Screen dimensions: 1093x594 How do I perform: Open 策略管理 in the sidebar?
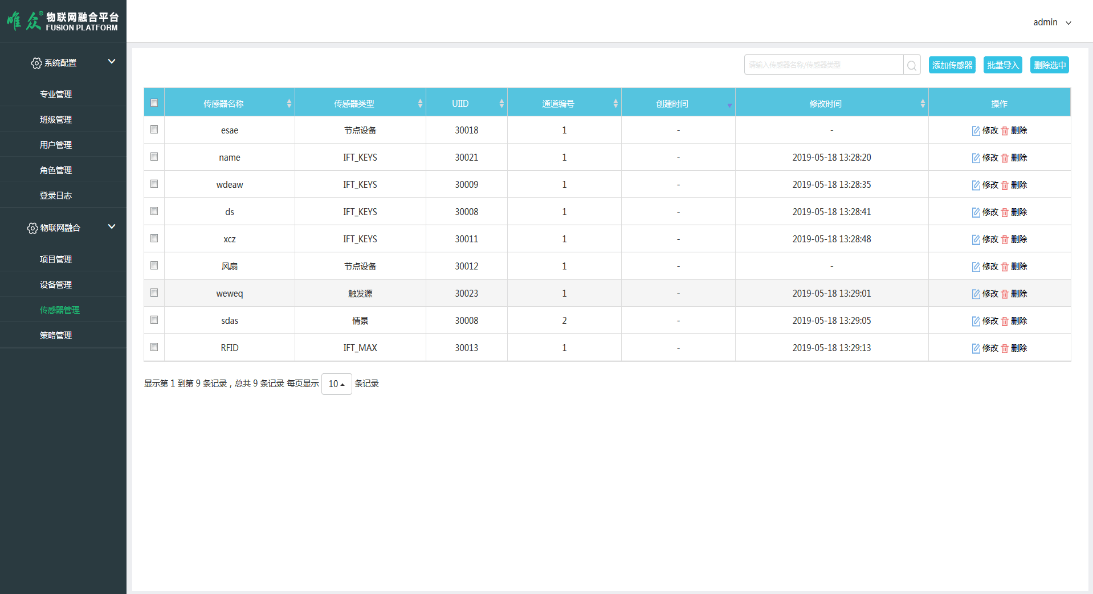[56, 335]
